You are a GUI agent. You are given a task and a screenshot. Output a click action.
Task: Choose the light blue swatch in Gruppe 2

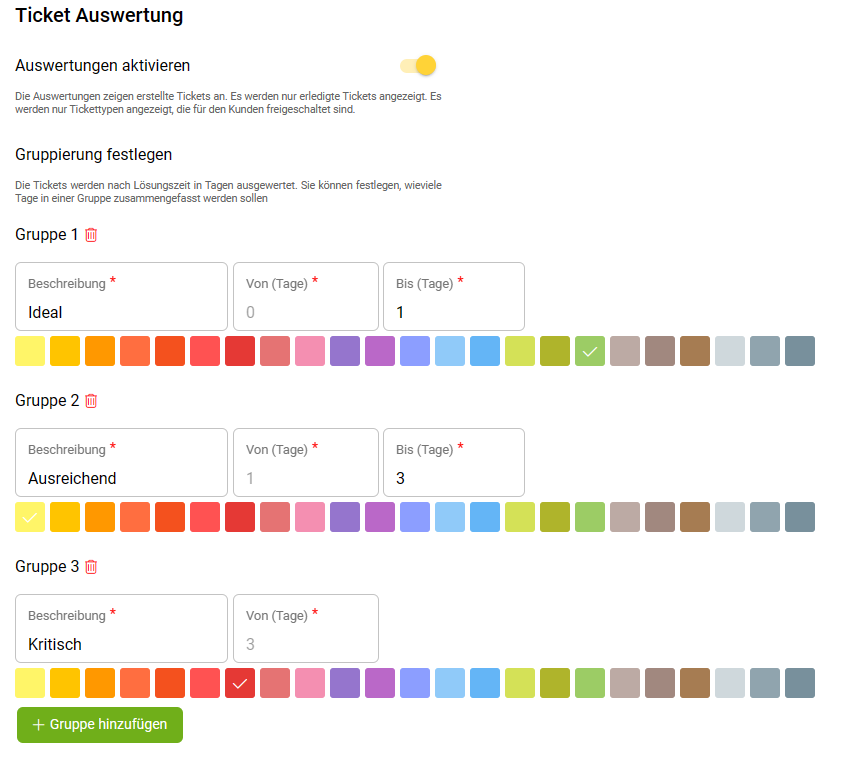pyautogui.click(x=450, y=517)
